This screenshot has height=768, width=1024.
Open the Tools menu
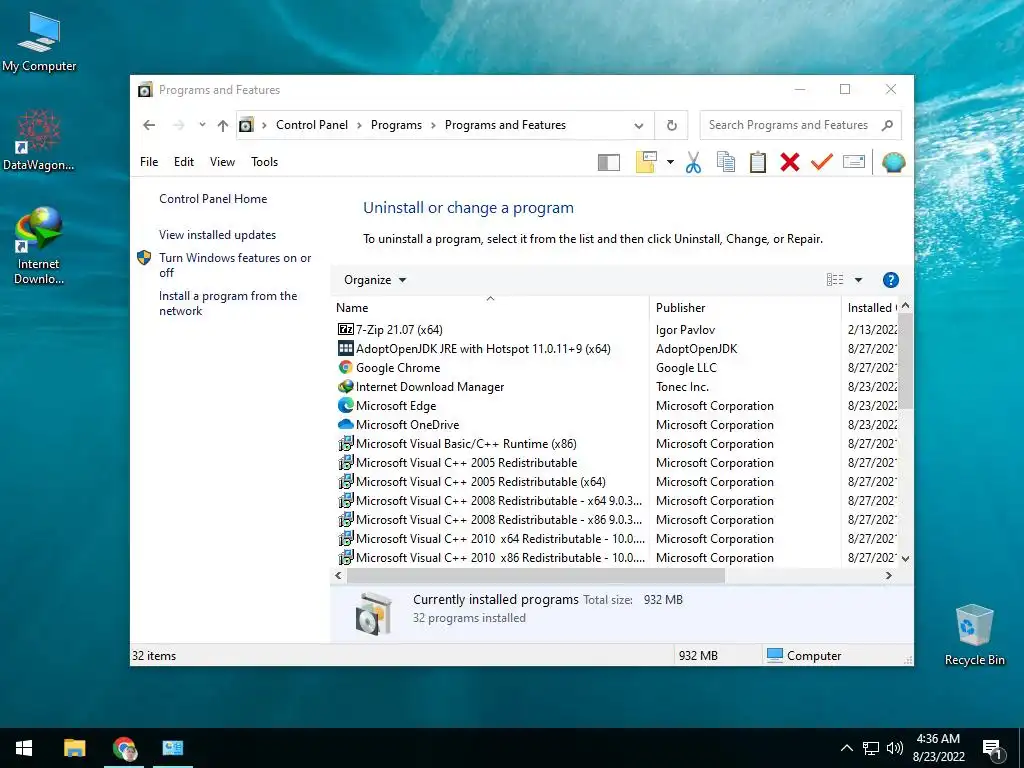tap(264, 162)
